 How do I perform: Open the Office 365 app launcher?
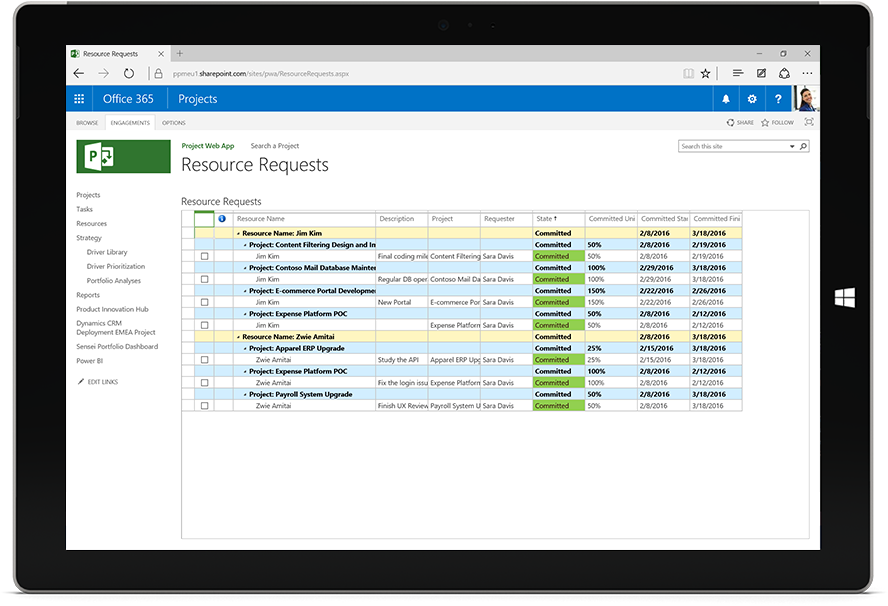click(79, 98)
